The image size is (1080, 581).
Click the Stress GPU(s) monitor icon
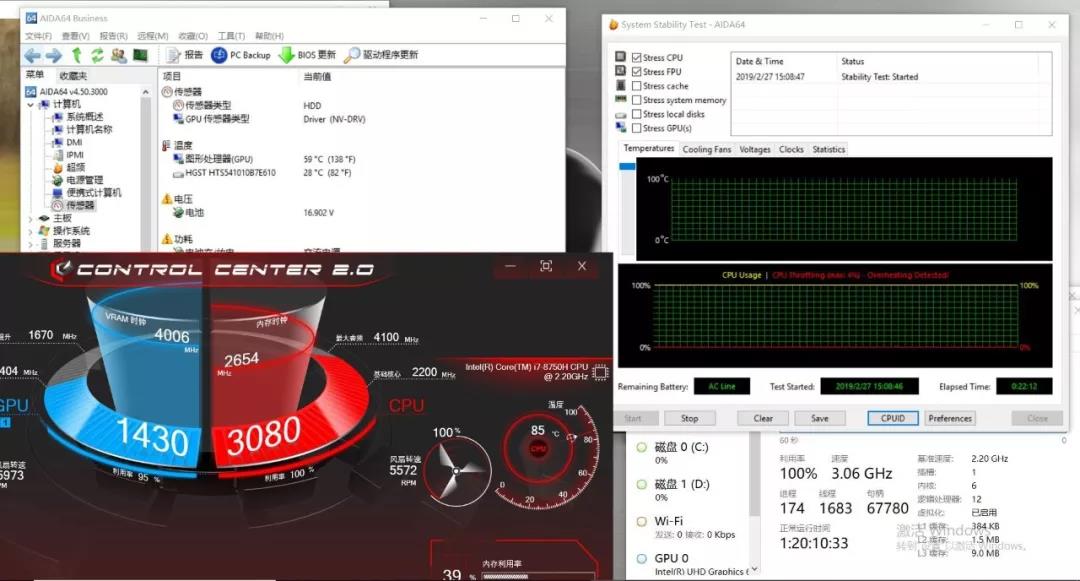[x=621, y=127]
